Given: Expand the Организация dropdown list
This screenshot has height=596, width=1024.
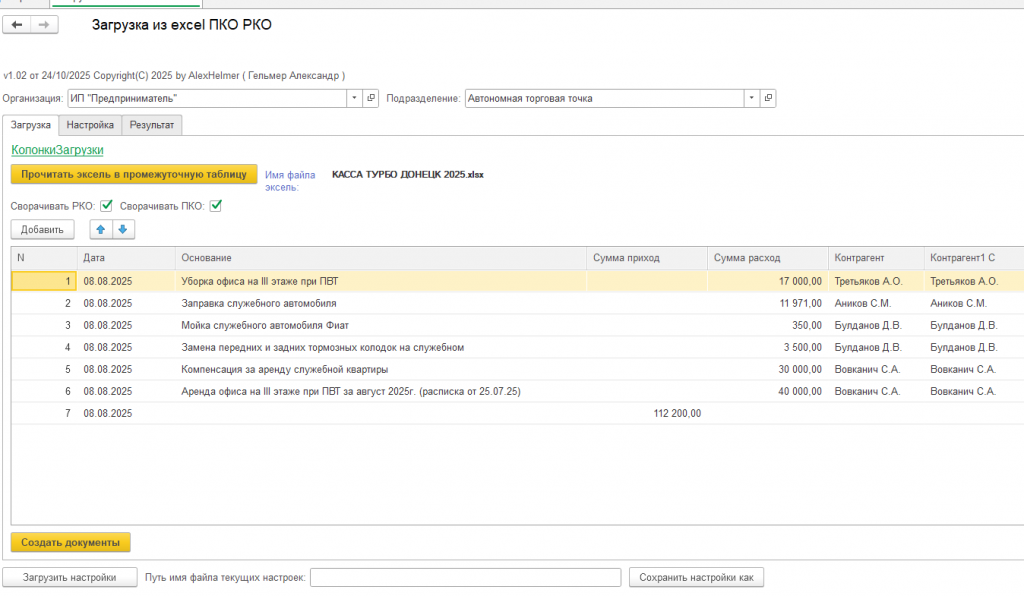Looking at the screenshot, I should tap(354, 98).
